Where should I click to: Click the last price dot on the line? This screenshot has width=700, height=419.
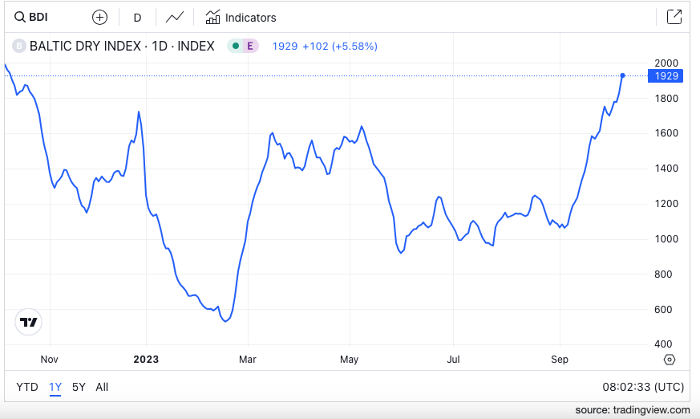click(623, 75)
